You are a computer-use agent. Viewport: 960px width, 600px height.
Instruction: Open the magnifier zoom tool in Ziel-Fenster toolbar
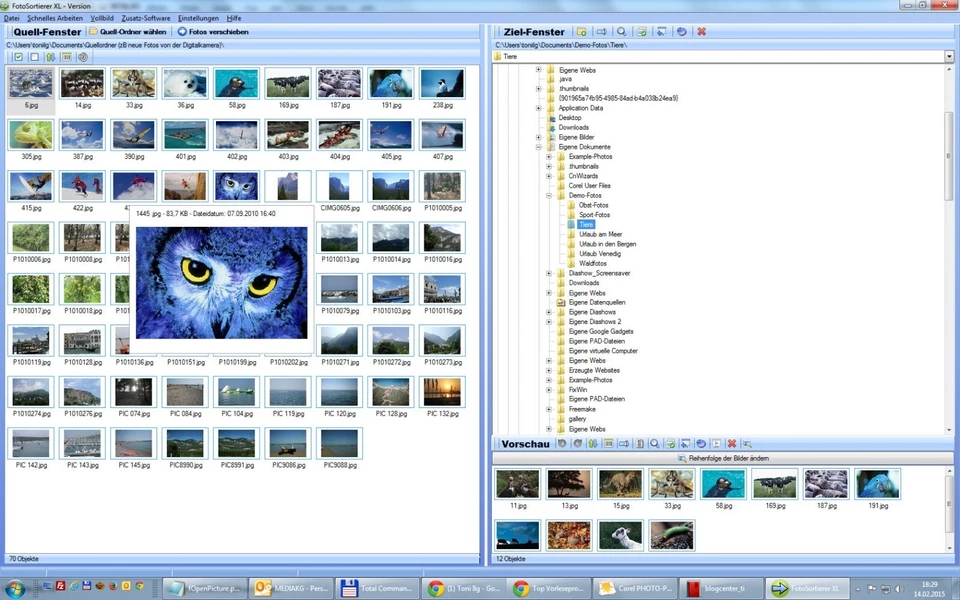(621, 31)
